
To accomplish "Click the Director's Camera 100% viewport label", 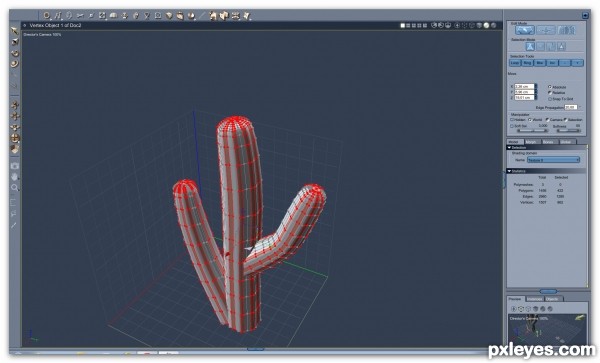I will tap(42, 34).
